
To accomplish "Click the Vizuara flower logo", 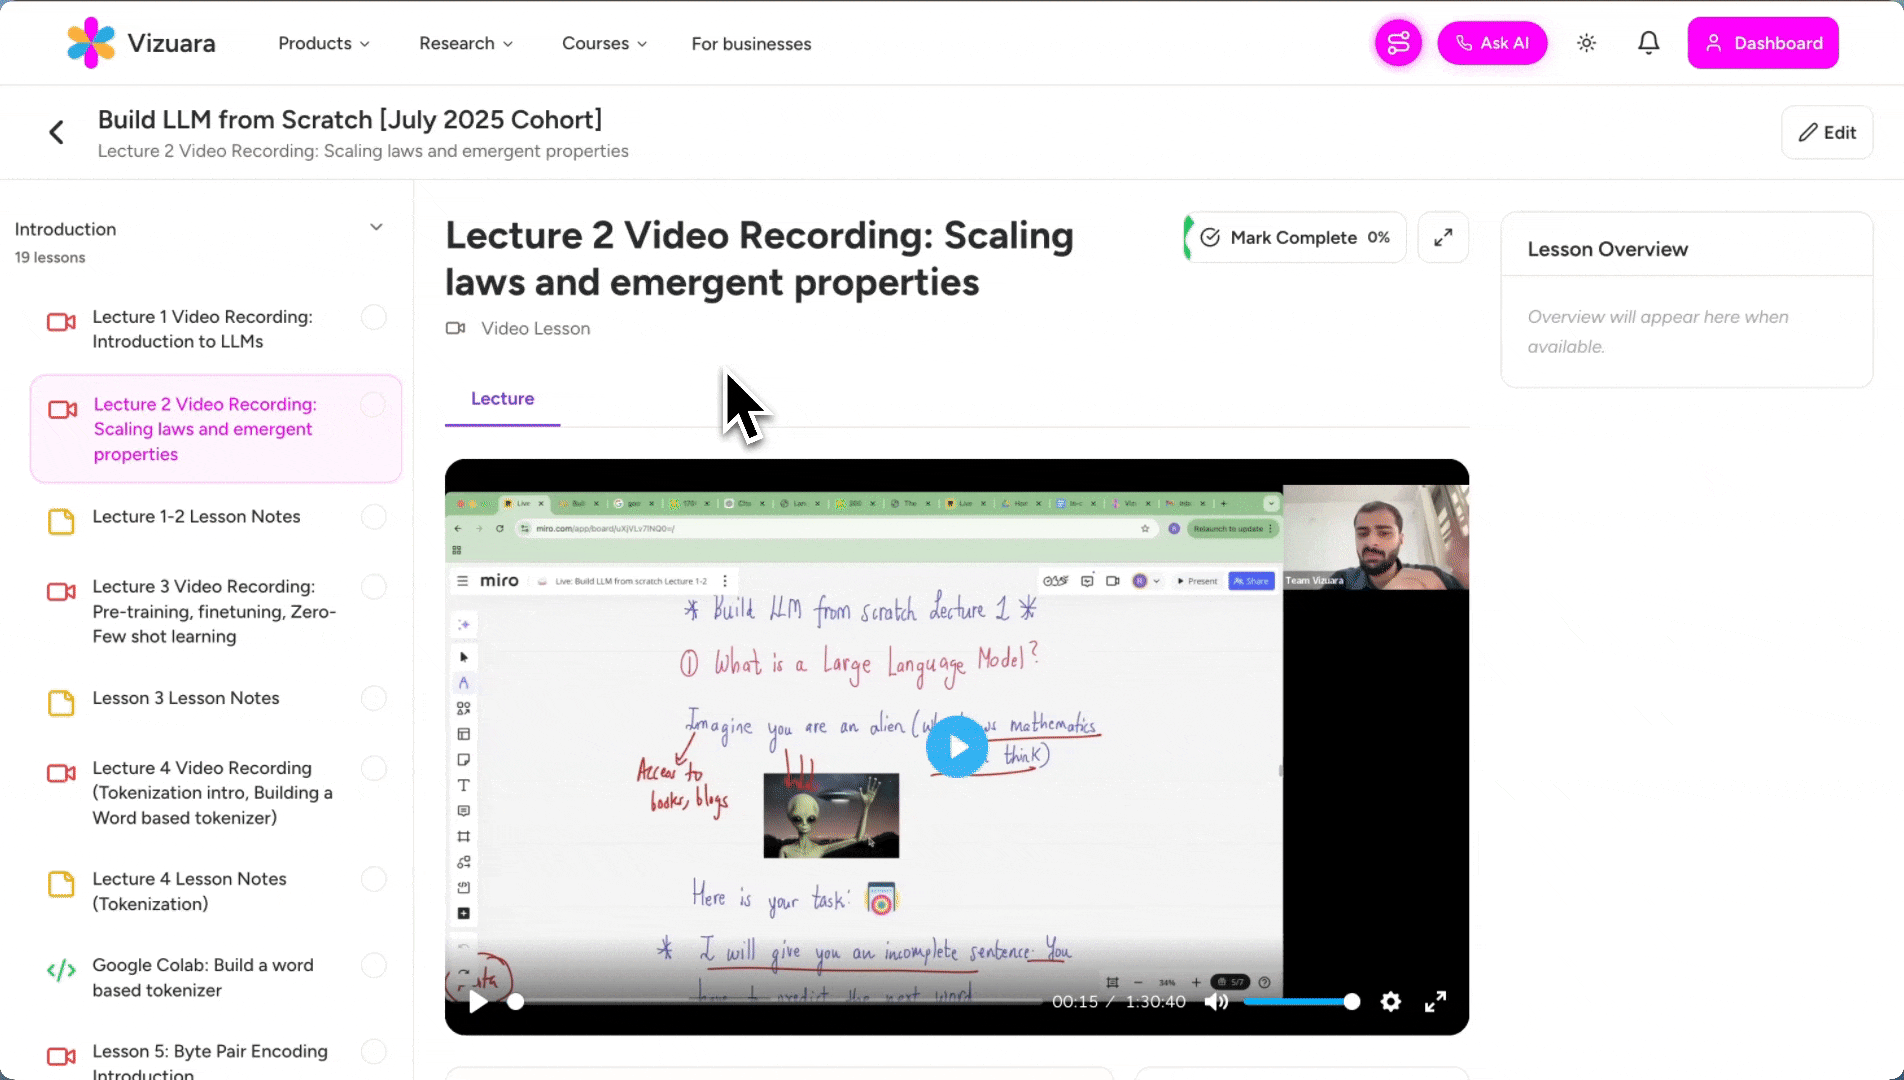I will (90, 43).
